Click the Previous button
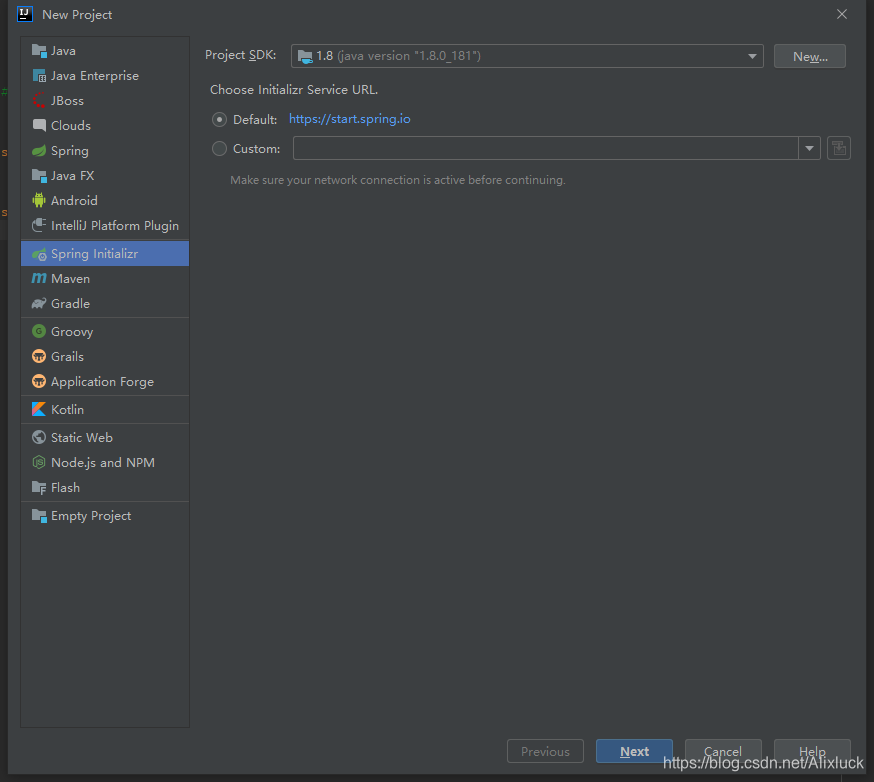The width and height of the screenshot is (874, 782). click(545, 751)
